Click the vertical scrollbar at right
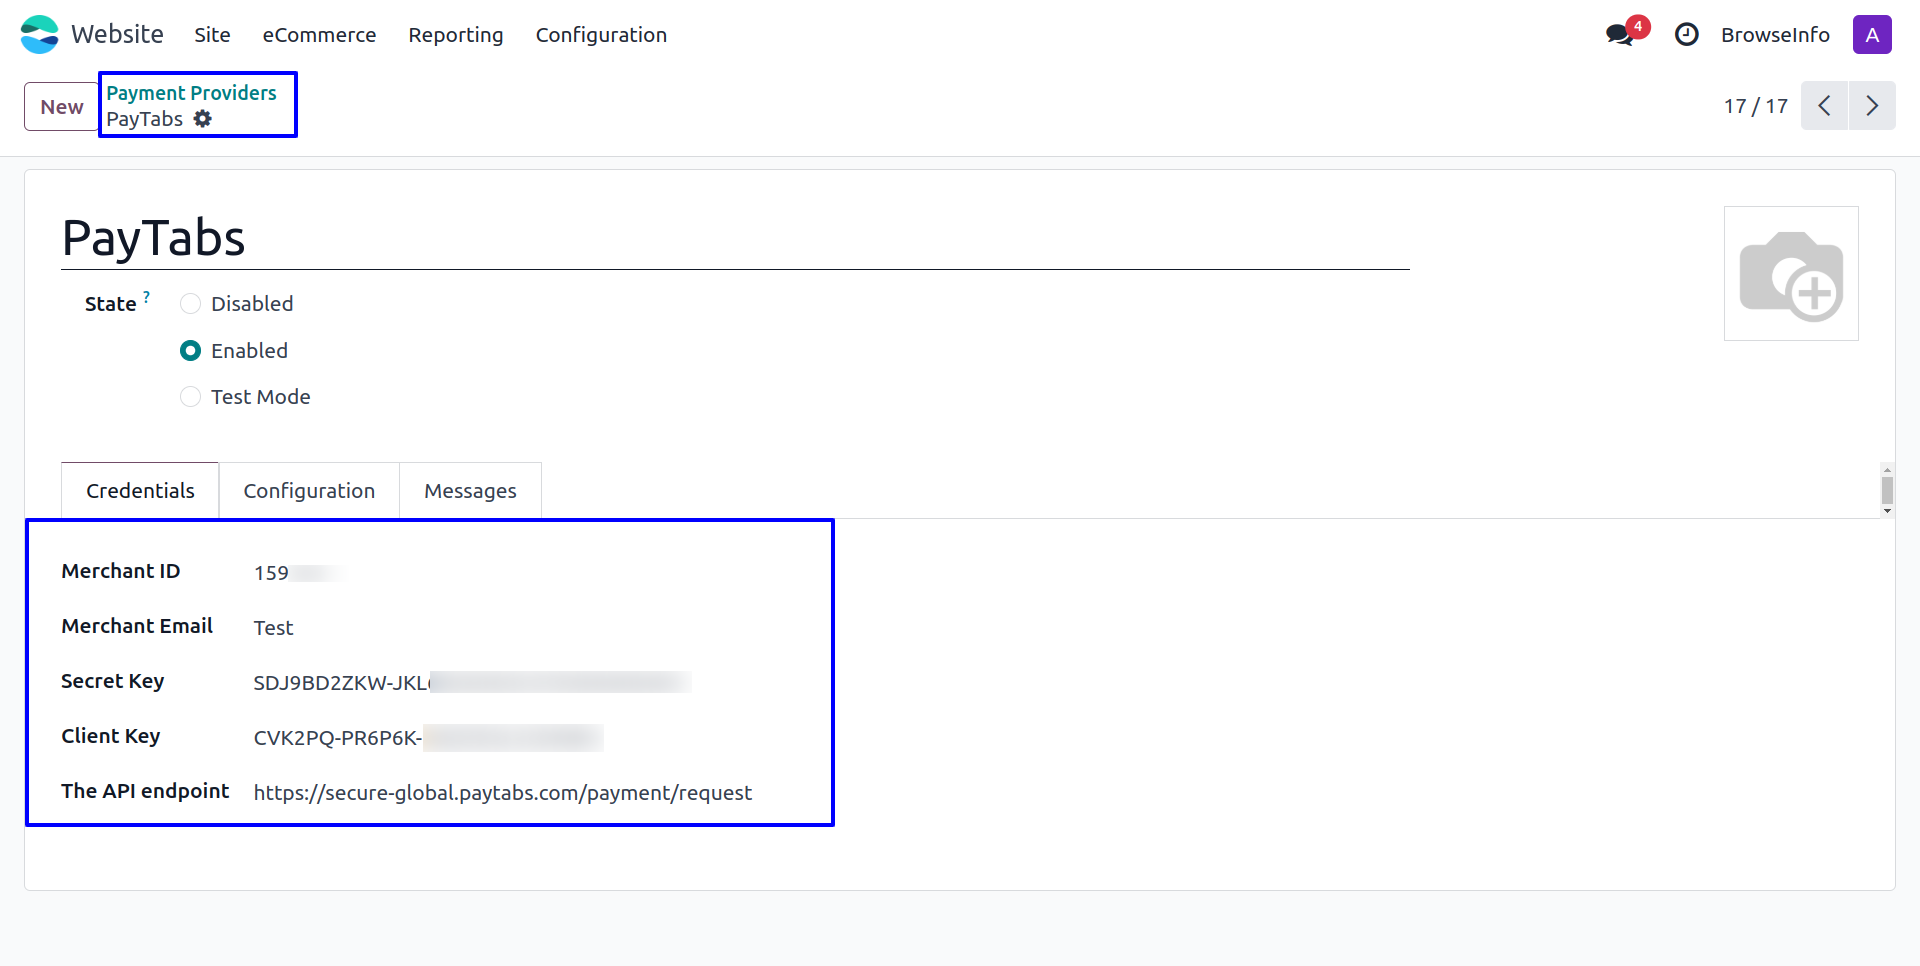Viewport: 1920px width, 966px height. pyautogui.click(x=1886, y=490)
